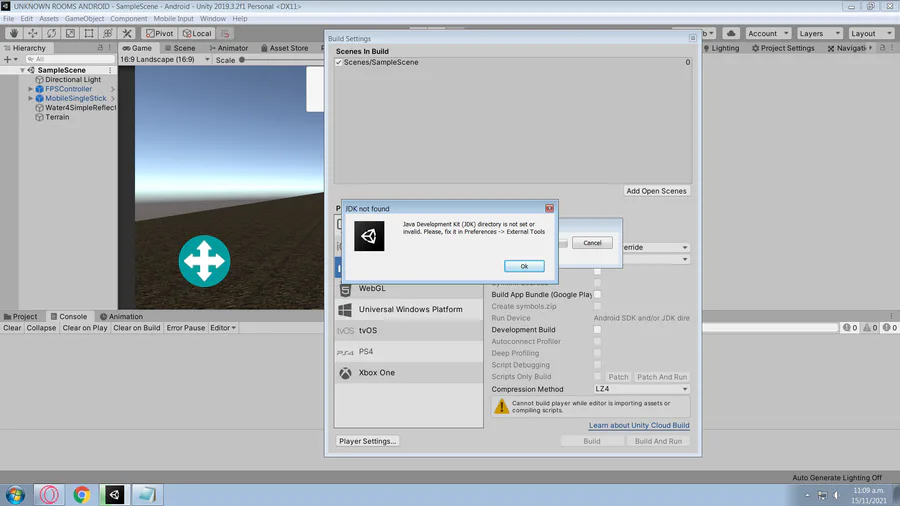Open the Windows Start menu

point(15,495)
